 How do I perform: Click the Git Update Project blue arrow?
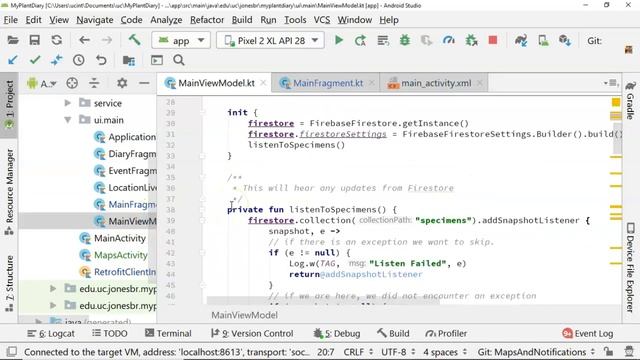click(13, 60)
